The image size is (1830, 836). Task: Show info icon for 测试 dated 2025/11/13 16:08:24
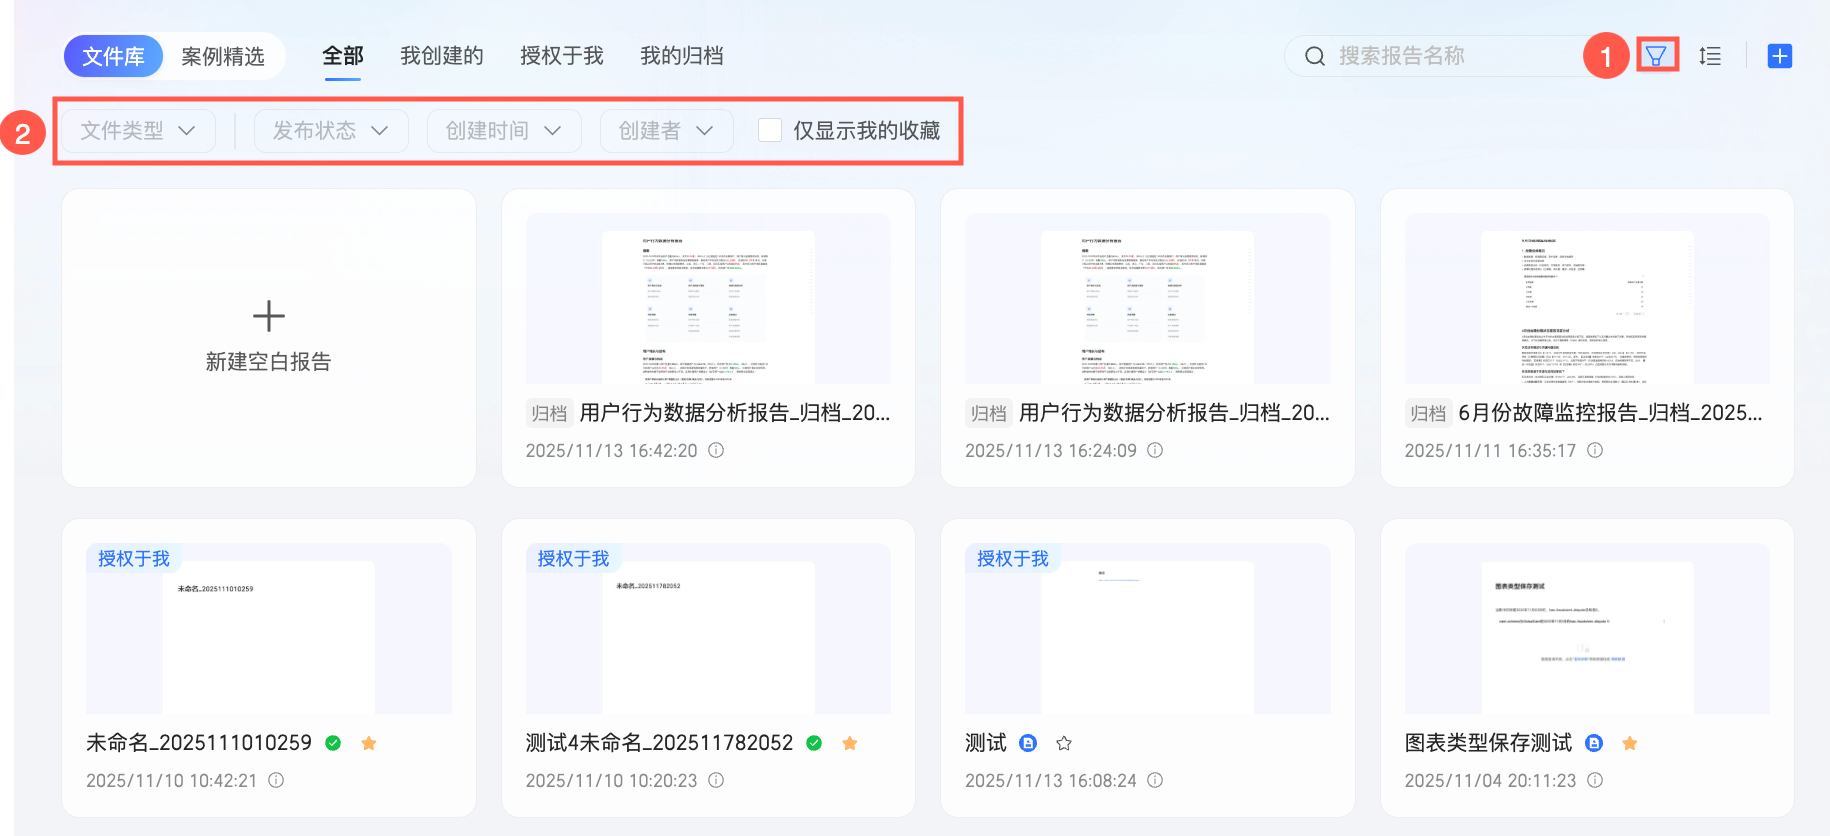1155,780
